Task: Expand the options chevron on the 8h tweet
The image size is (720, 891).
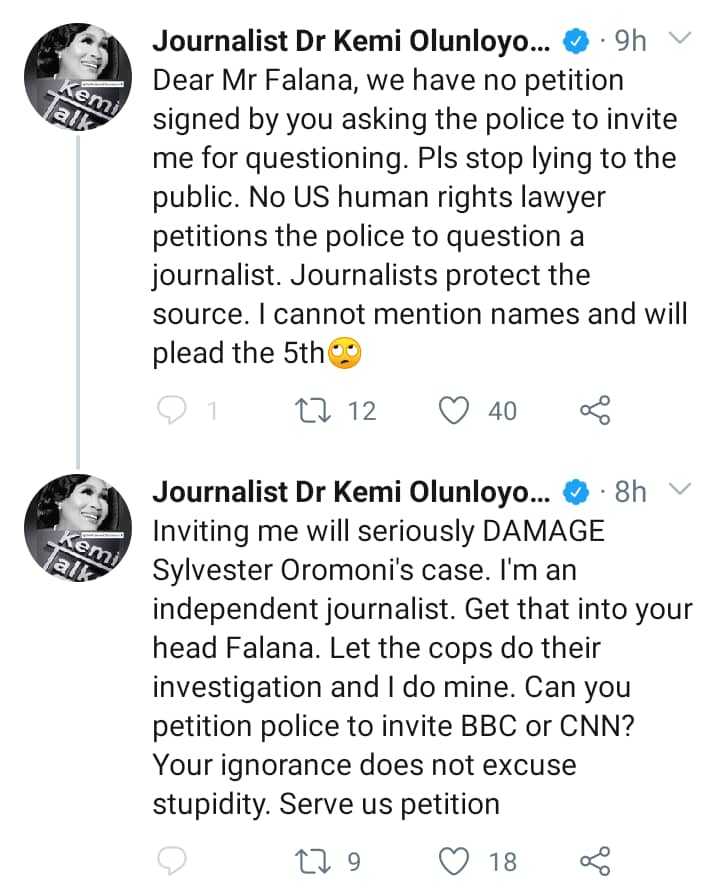Action: (x=679, y=491)
